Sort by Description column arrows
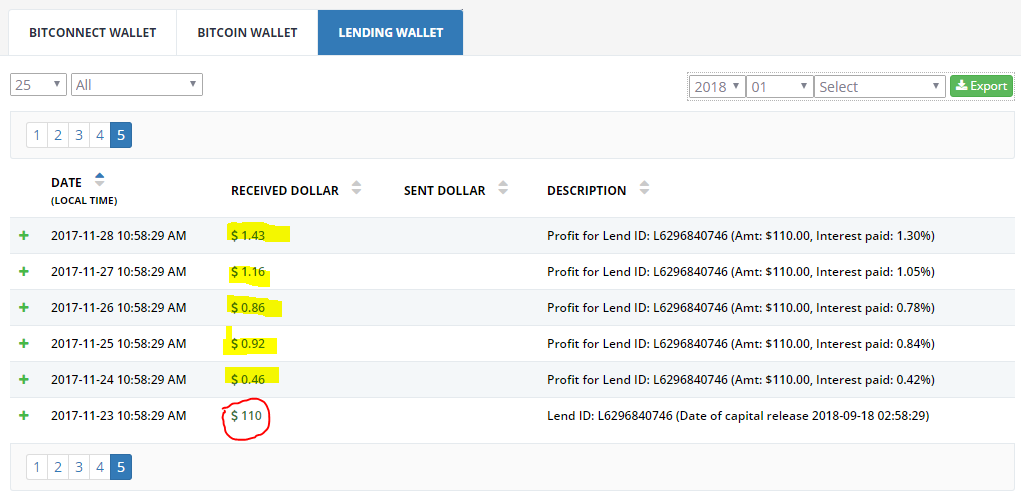Image resolution: width=1021 pixels, height=491 pixels. [644, 188]
